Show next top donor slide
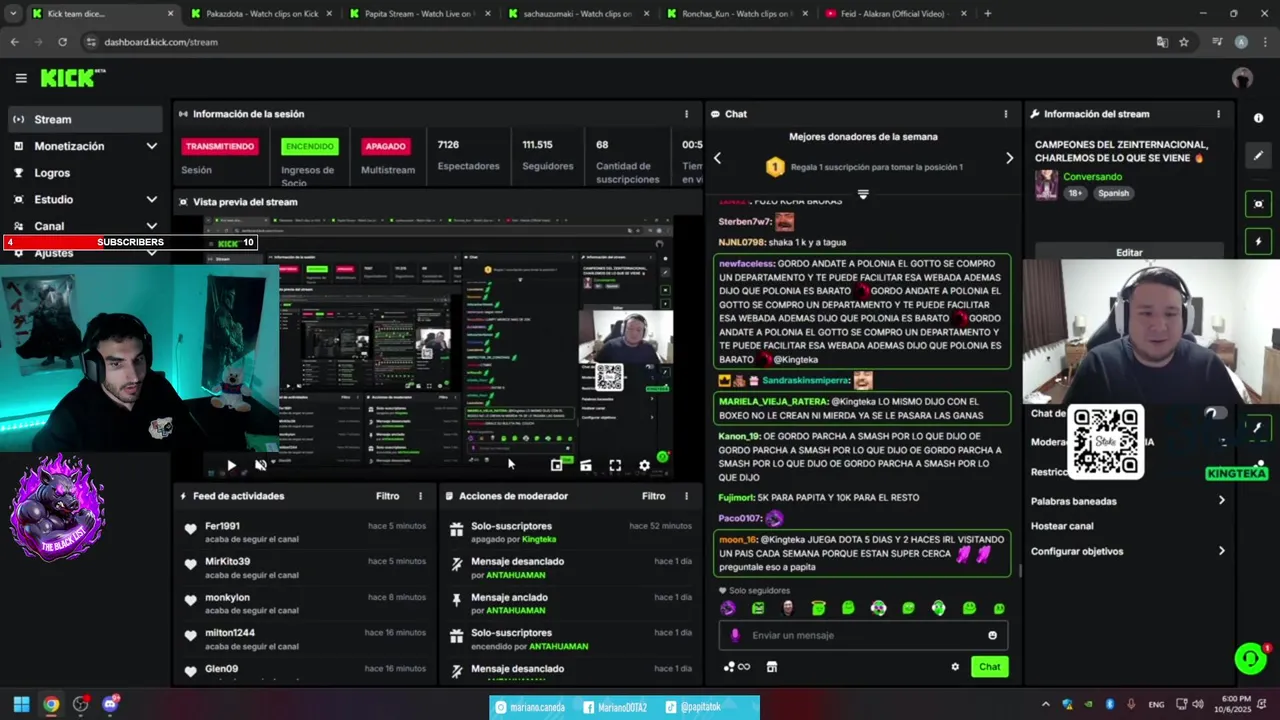Image resolution: width=1280 pixels, height=720 pixels. click(1009, 158)
